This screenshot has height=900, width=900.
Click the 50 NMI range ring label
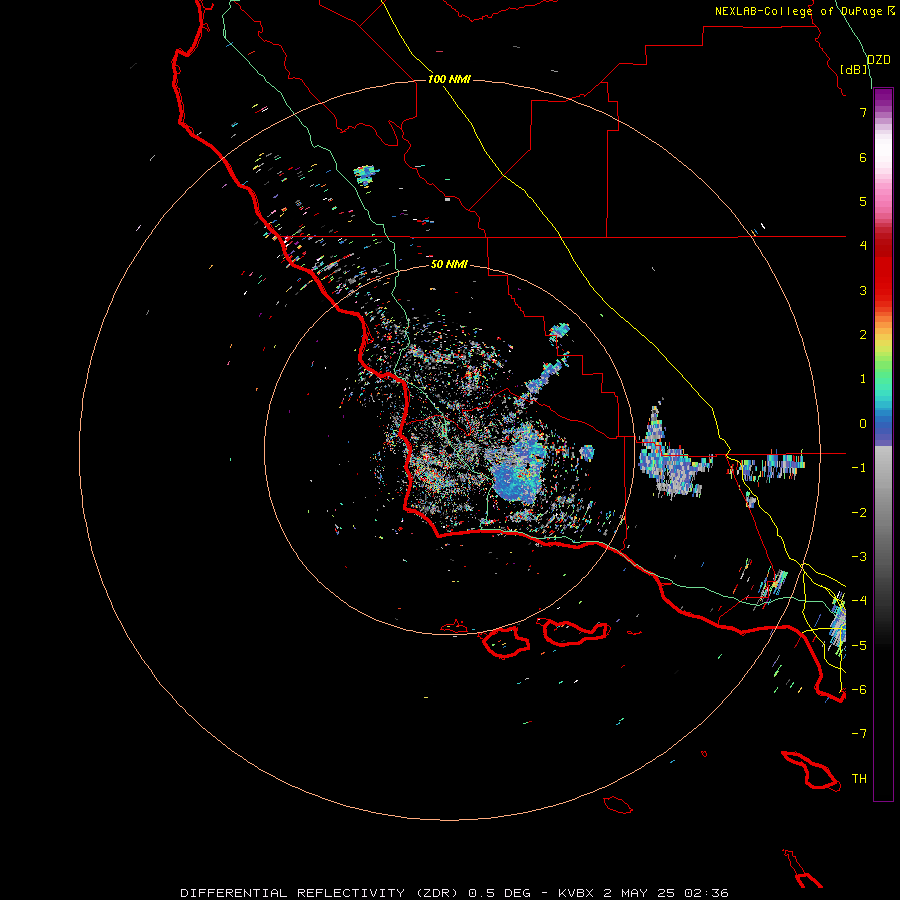click(x=449, y=264)
